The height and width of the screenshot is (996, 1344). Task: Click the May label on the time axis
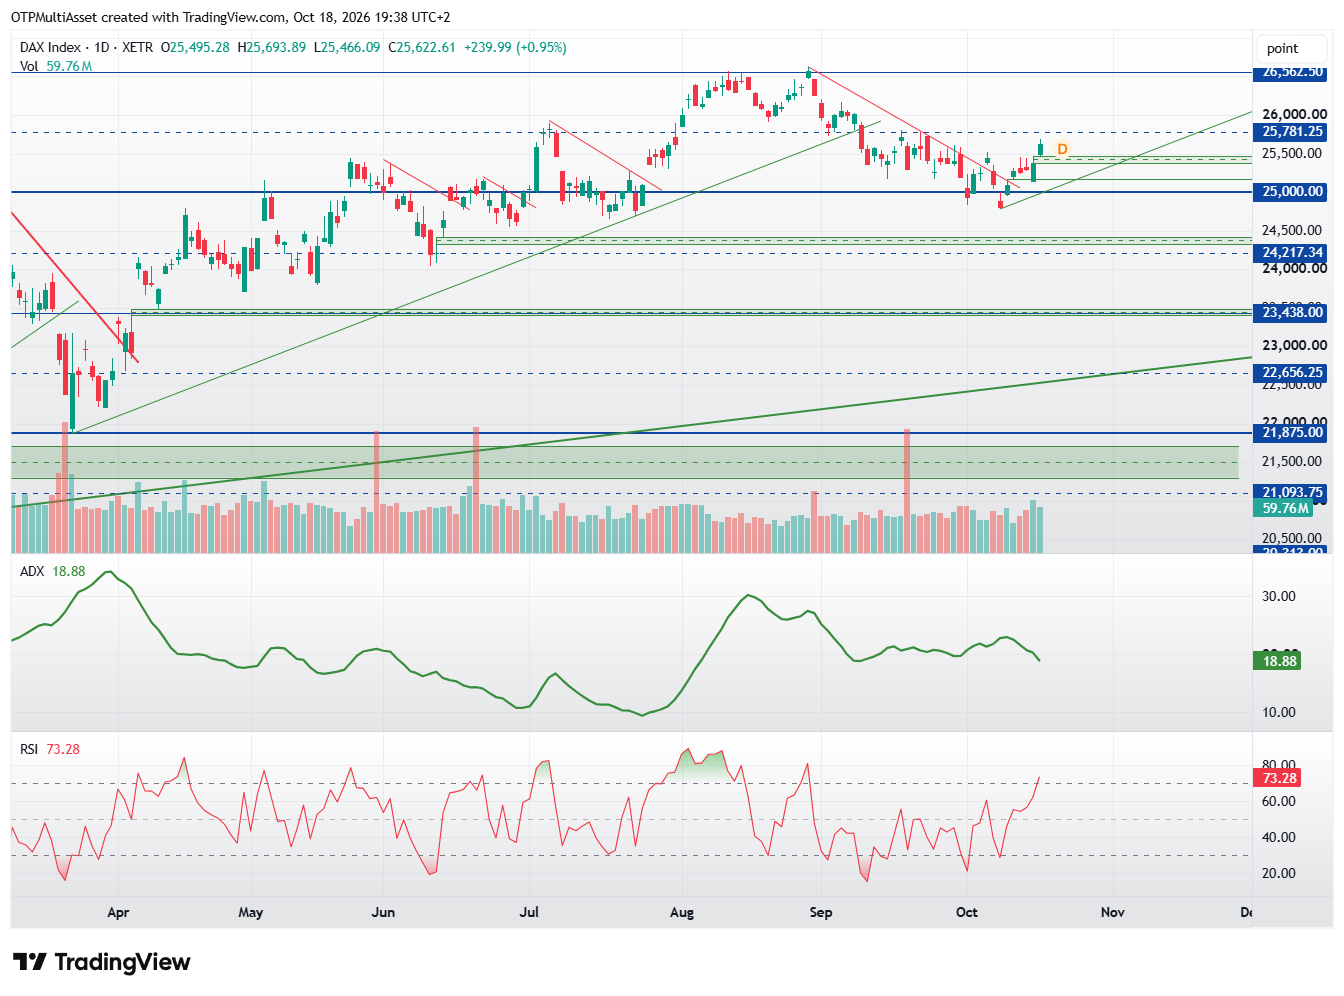coord(251,912)
